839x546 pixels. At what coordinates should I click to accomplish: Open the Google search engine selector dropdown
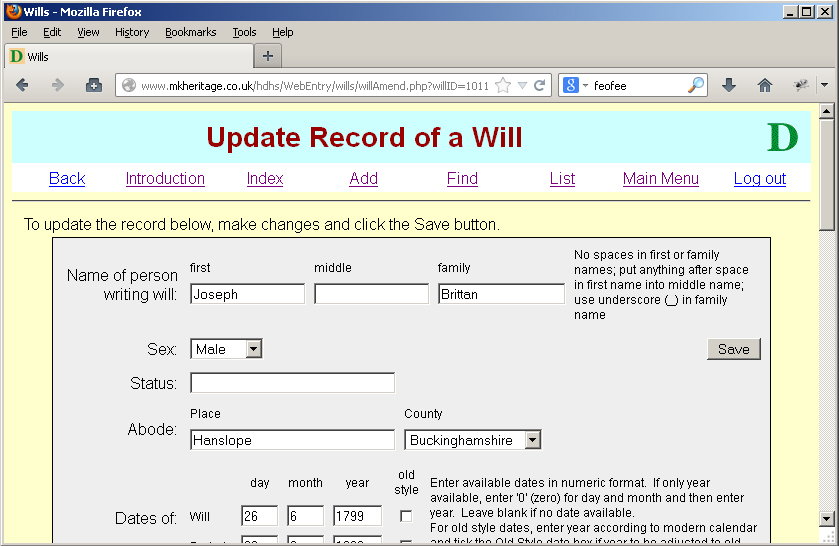tap(576, 86)
